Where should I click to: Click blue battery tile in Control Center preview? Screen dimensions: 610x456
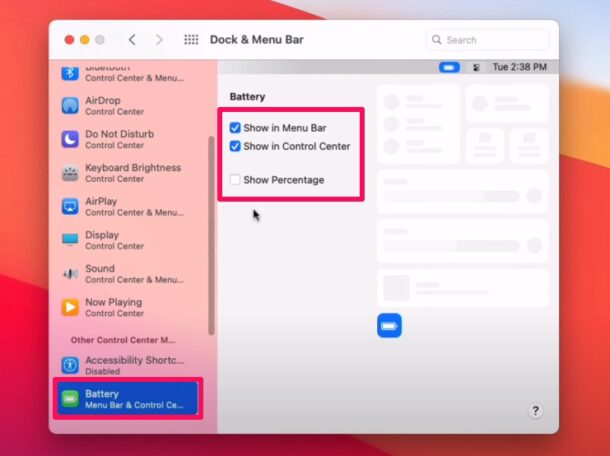point(389,325)
